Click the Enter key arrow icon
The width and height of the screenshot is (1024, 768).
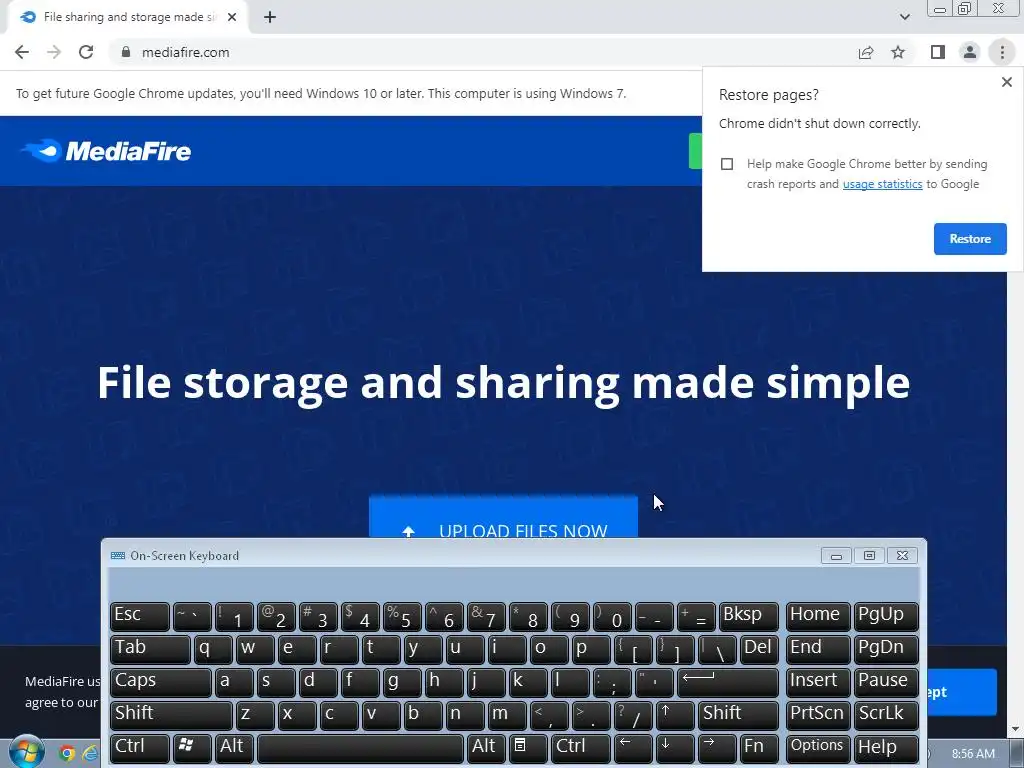pos(728,682)
